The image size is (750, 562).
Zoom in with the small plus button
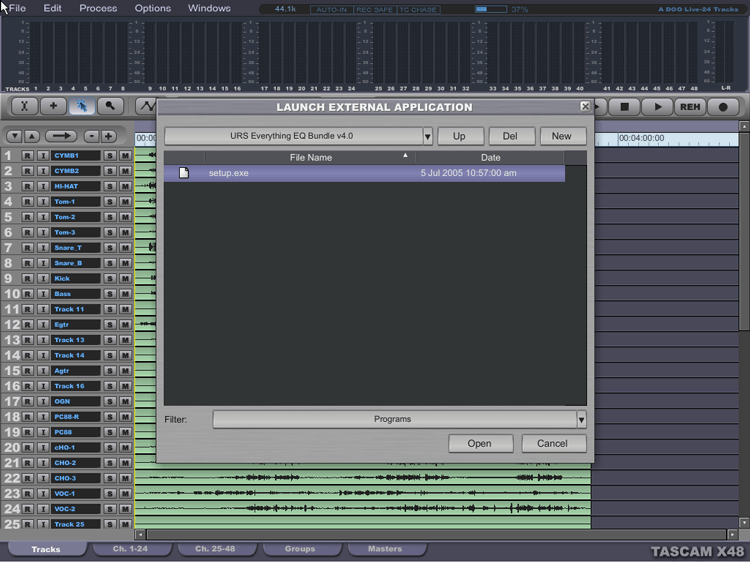click(x=109, y=136)
